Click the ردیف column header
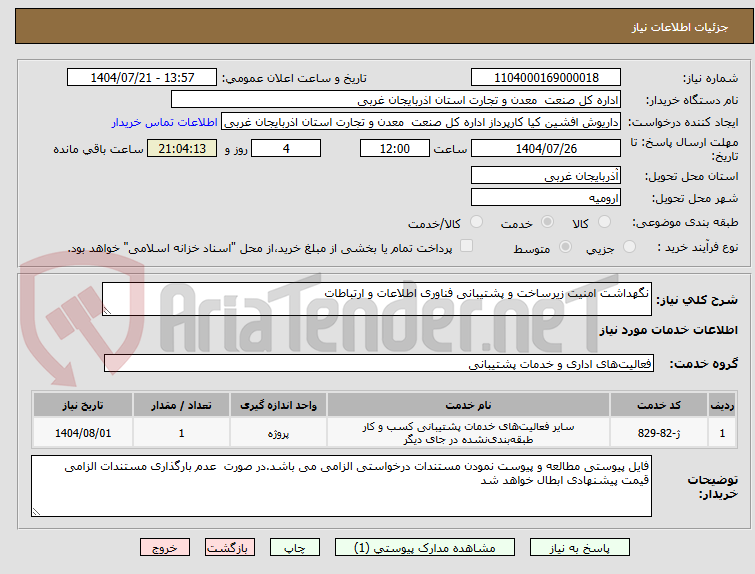Image resolution: width=755 pixels, height=574 pixels. [x=722, y=405]
